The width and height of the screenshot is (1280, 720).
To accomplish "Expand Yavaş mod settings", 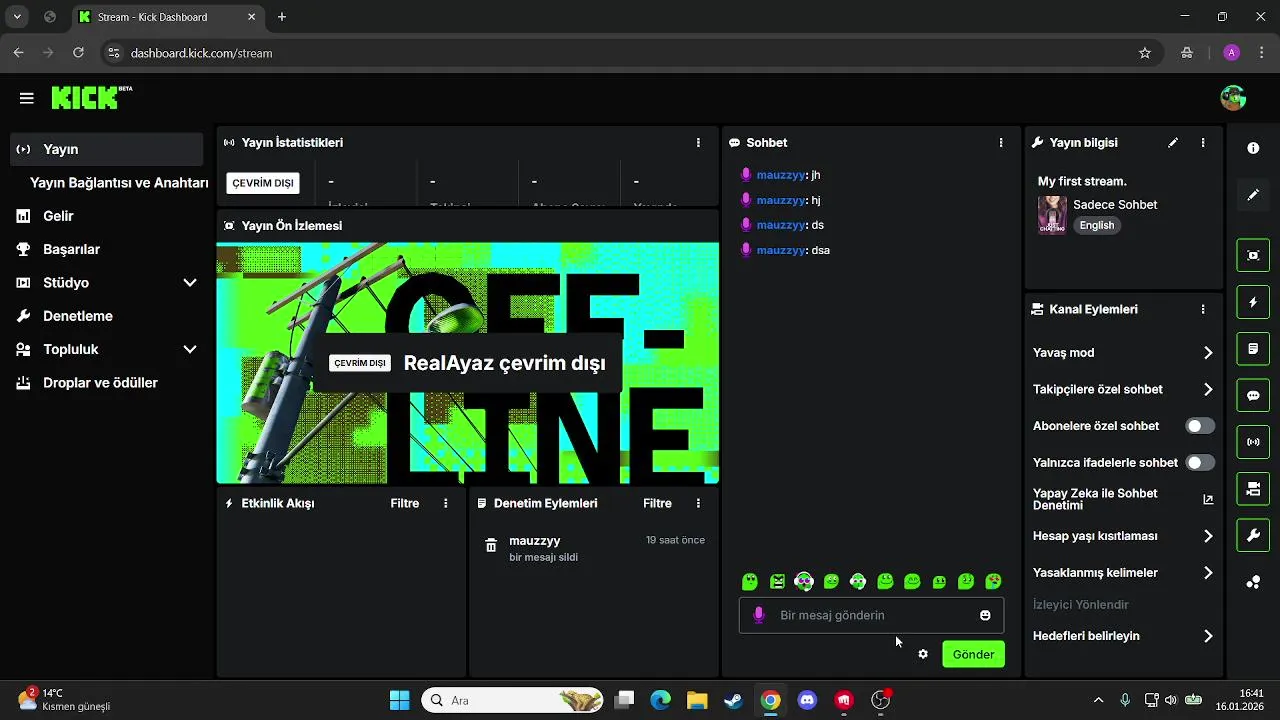I will click(1208, 353).
